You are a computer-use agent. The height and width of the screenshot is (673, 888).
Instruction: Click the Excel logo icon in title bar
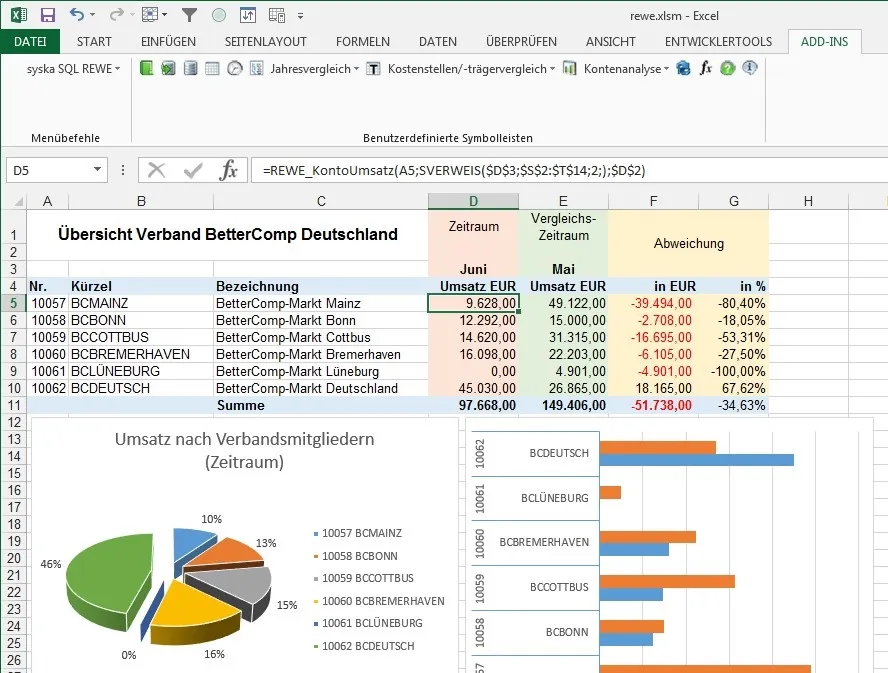pos(19,15)
